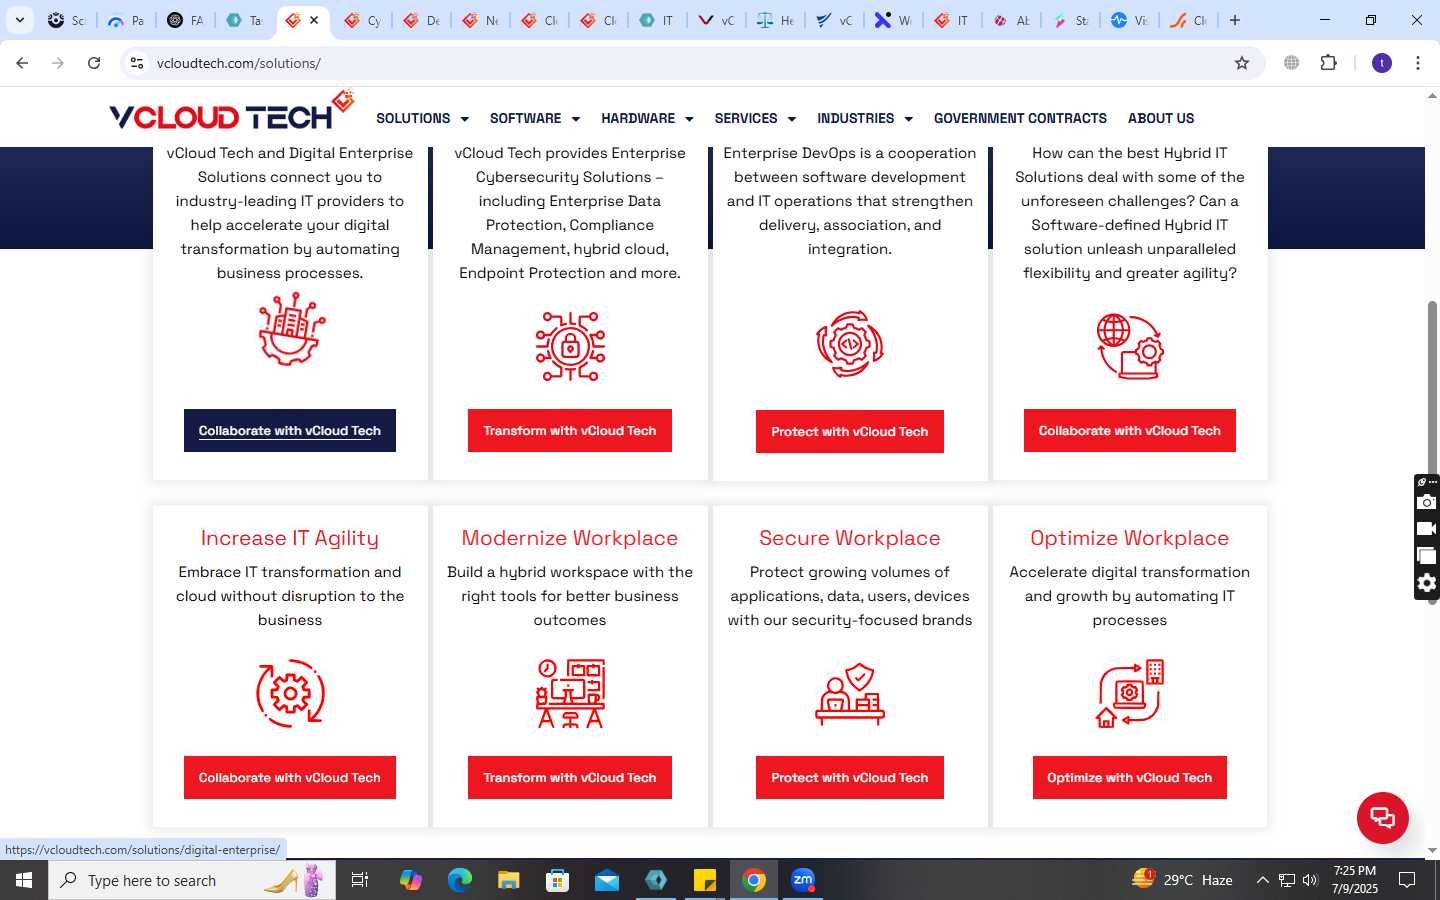Image resolution: width=1440 pixels, height=900 pixels.
Task: Expand the SOLUTIONS dropdown menu
Action: (422, 118)
